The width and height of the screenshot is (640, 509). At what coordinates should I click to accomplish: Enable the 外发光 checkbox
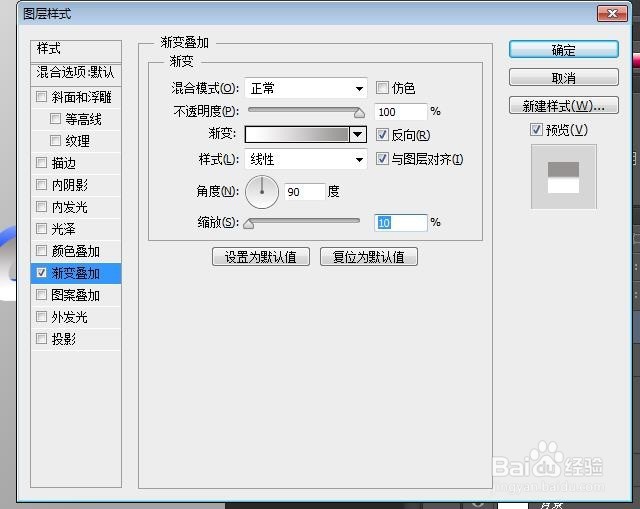pos(41,317)
